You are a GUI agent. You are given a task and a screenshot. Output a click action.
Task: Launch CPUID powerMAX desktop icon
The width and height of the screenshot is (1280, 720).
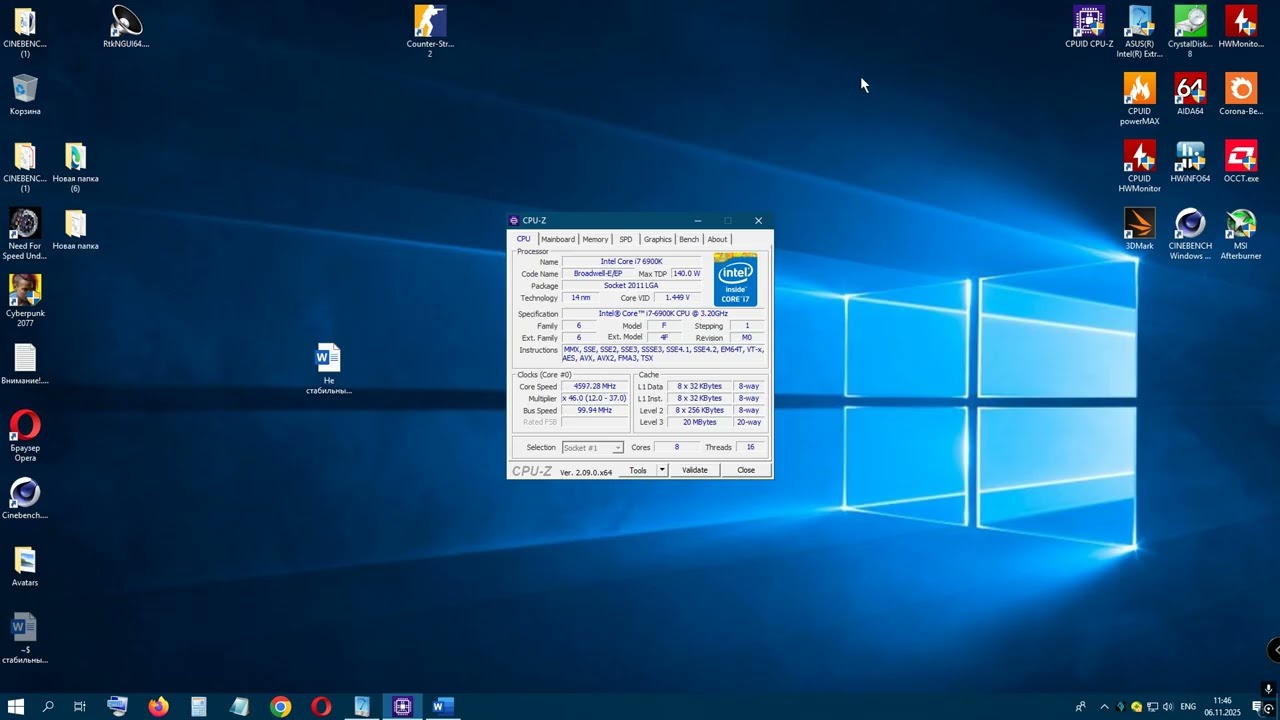[1139, 99]
